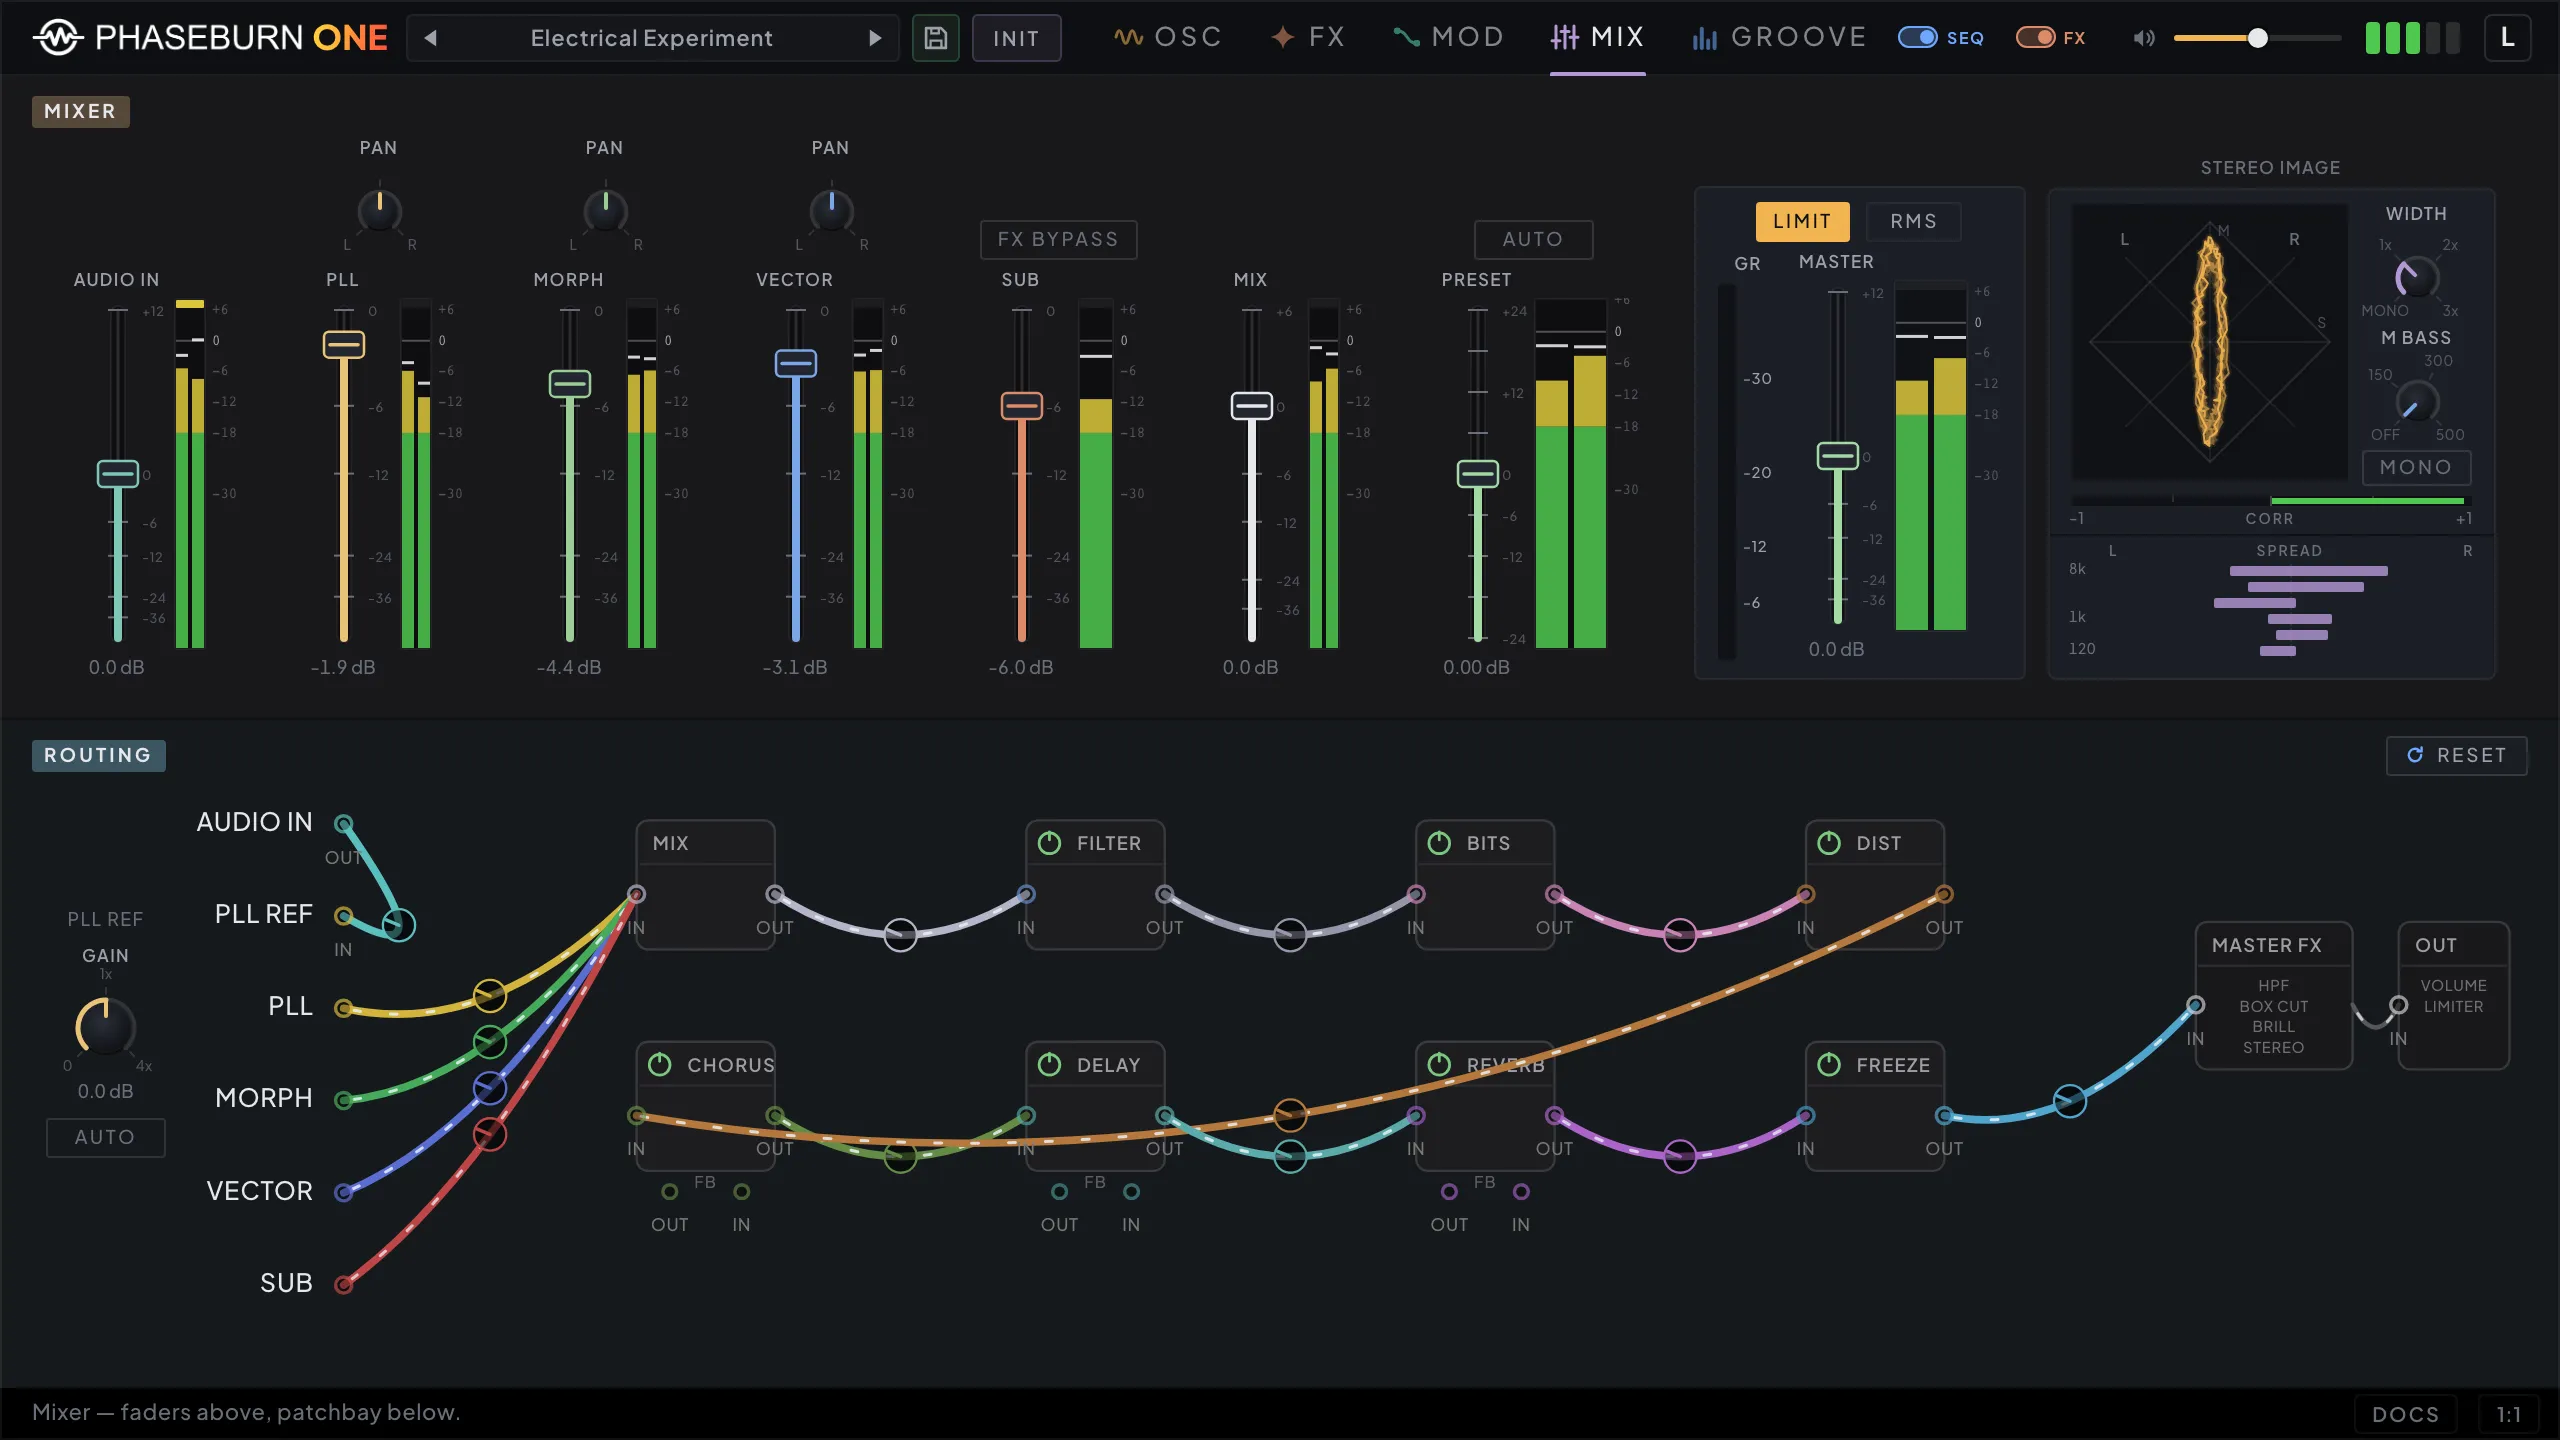
Task: Click the DELAY FB IN port
Action: click(x=1131, y=1191)
